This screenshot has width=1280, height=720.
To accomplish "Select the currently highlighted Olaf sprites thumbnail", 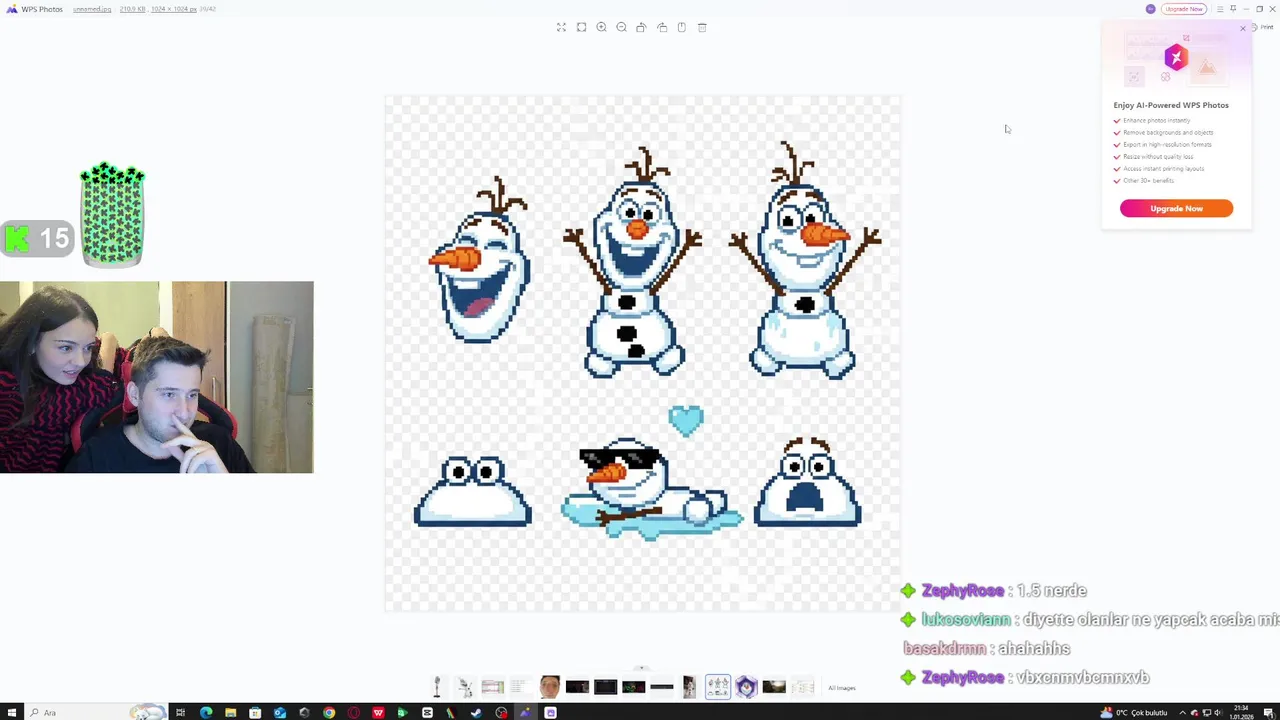I will [x=718, y=687].
